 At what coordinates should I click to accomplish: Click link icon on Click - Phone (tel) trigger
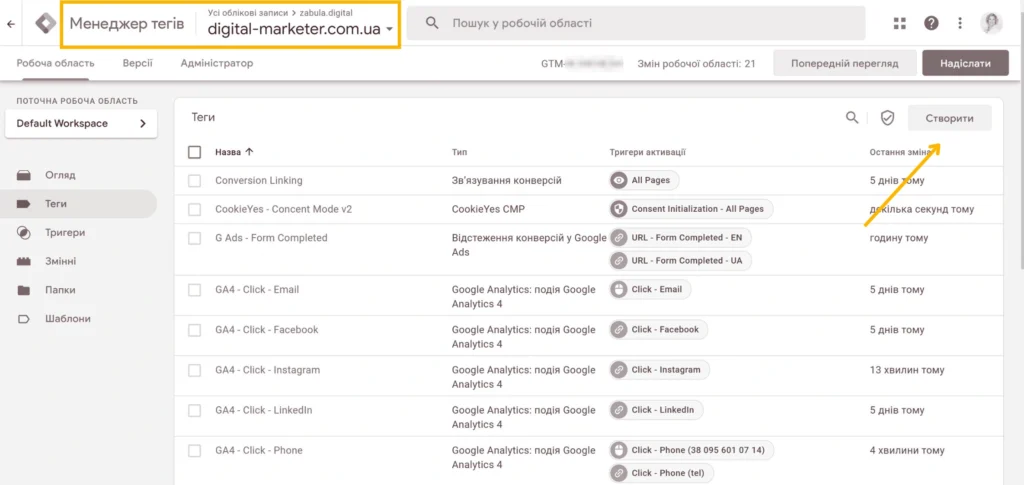618,473
